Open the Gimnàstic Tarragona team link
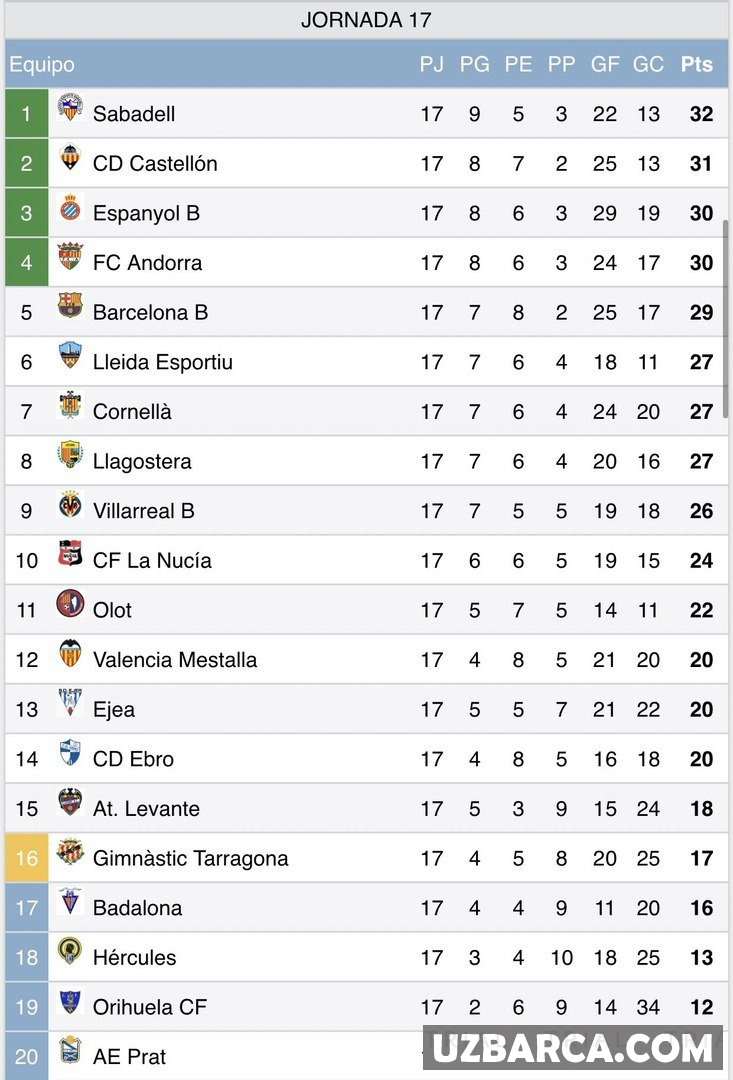Screen dimensions: 733x1080 pos(190,858)
